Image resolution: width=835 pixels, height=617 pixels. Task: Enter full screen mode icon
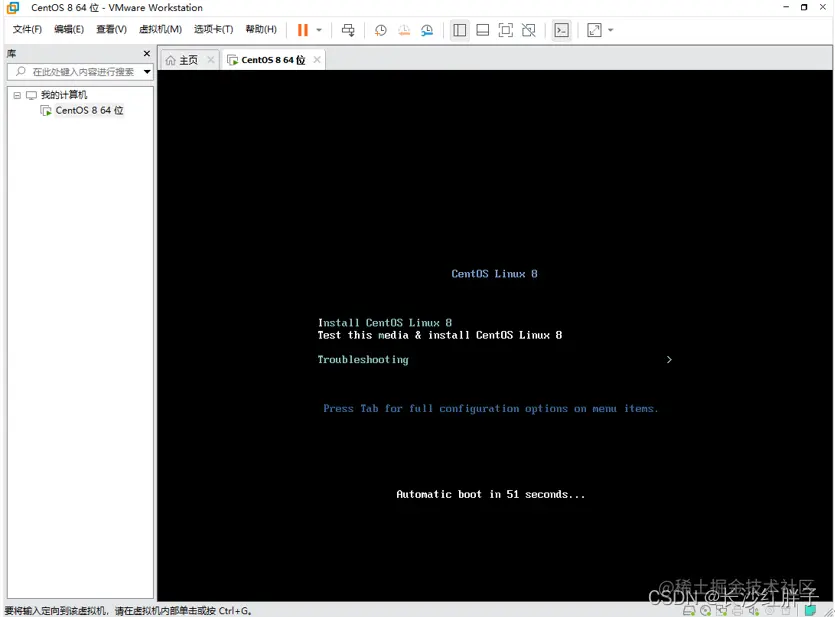tap(505, 30)
